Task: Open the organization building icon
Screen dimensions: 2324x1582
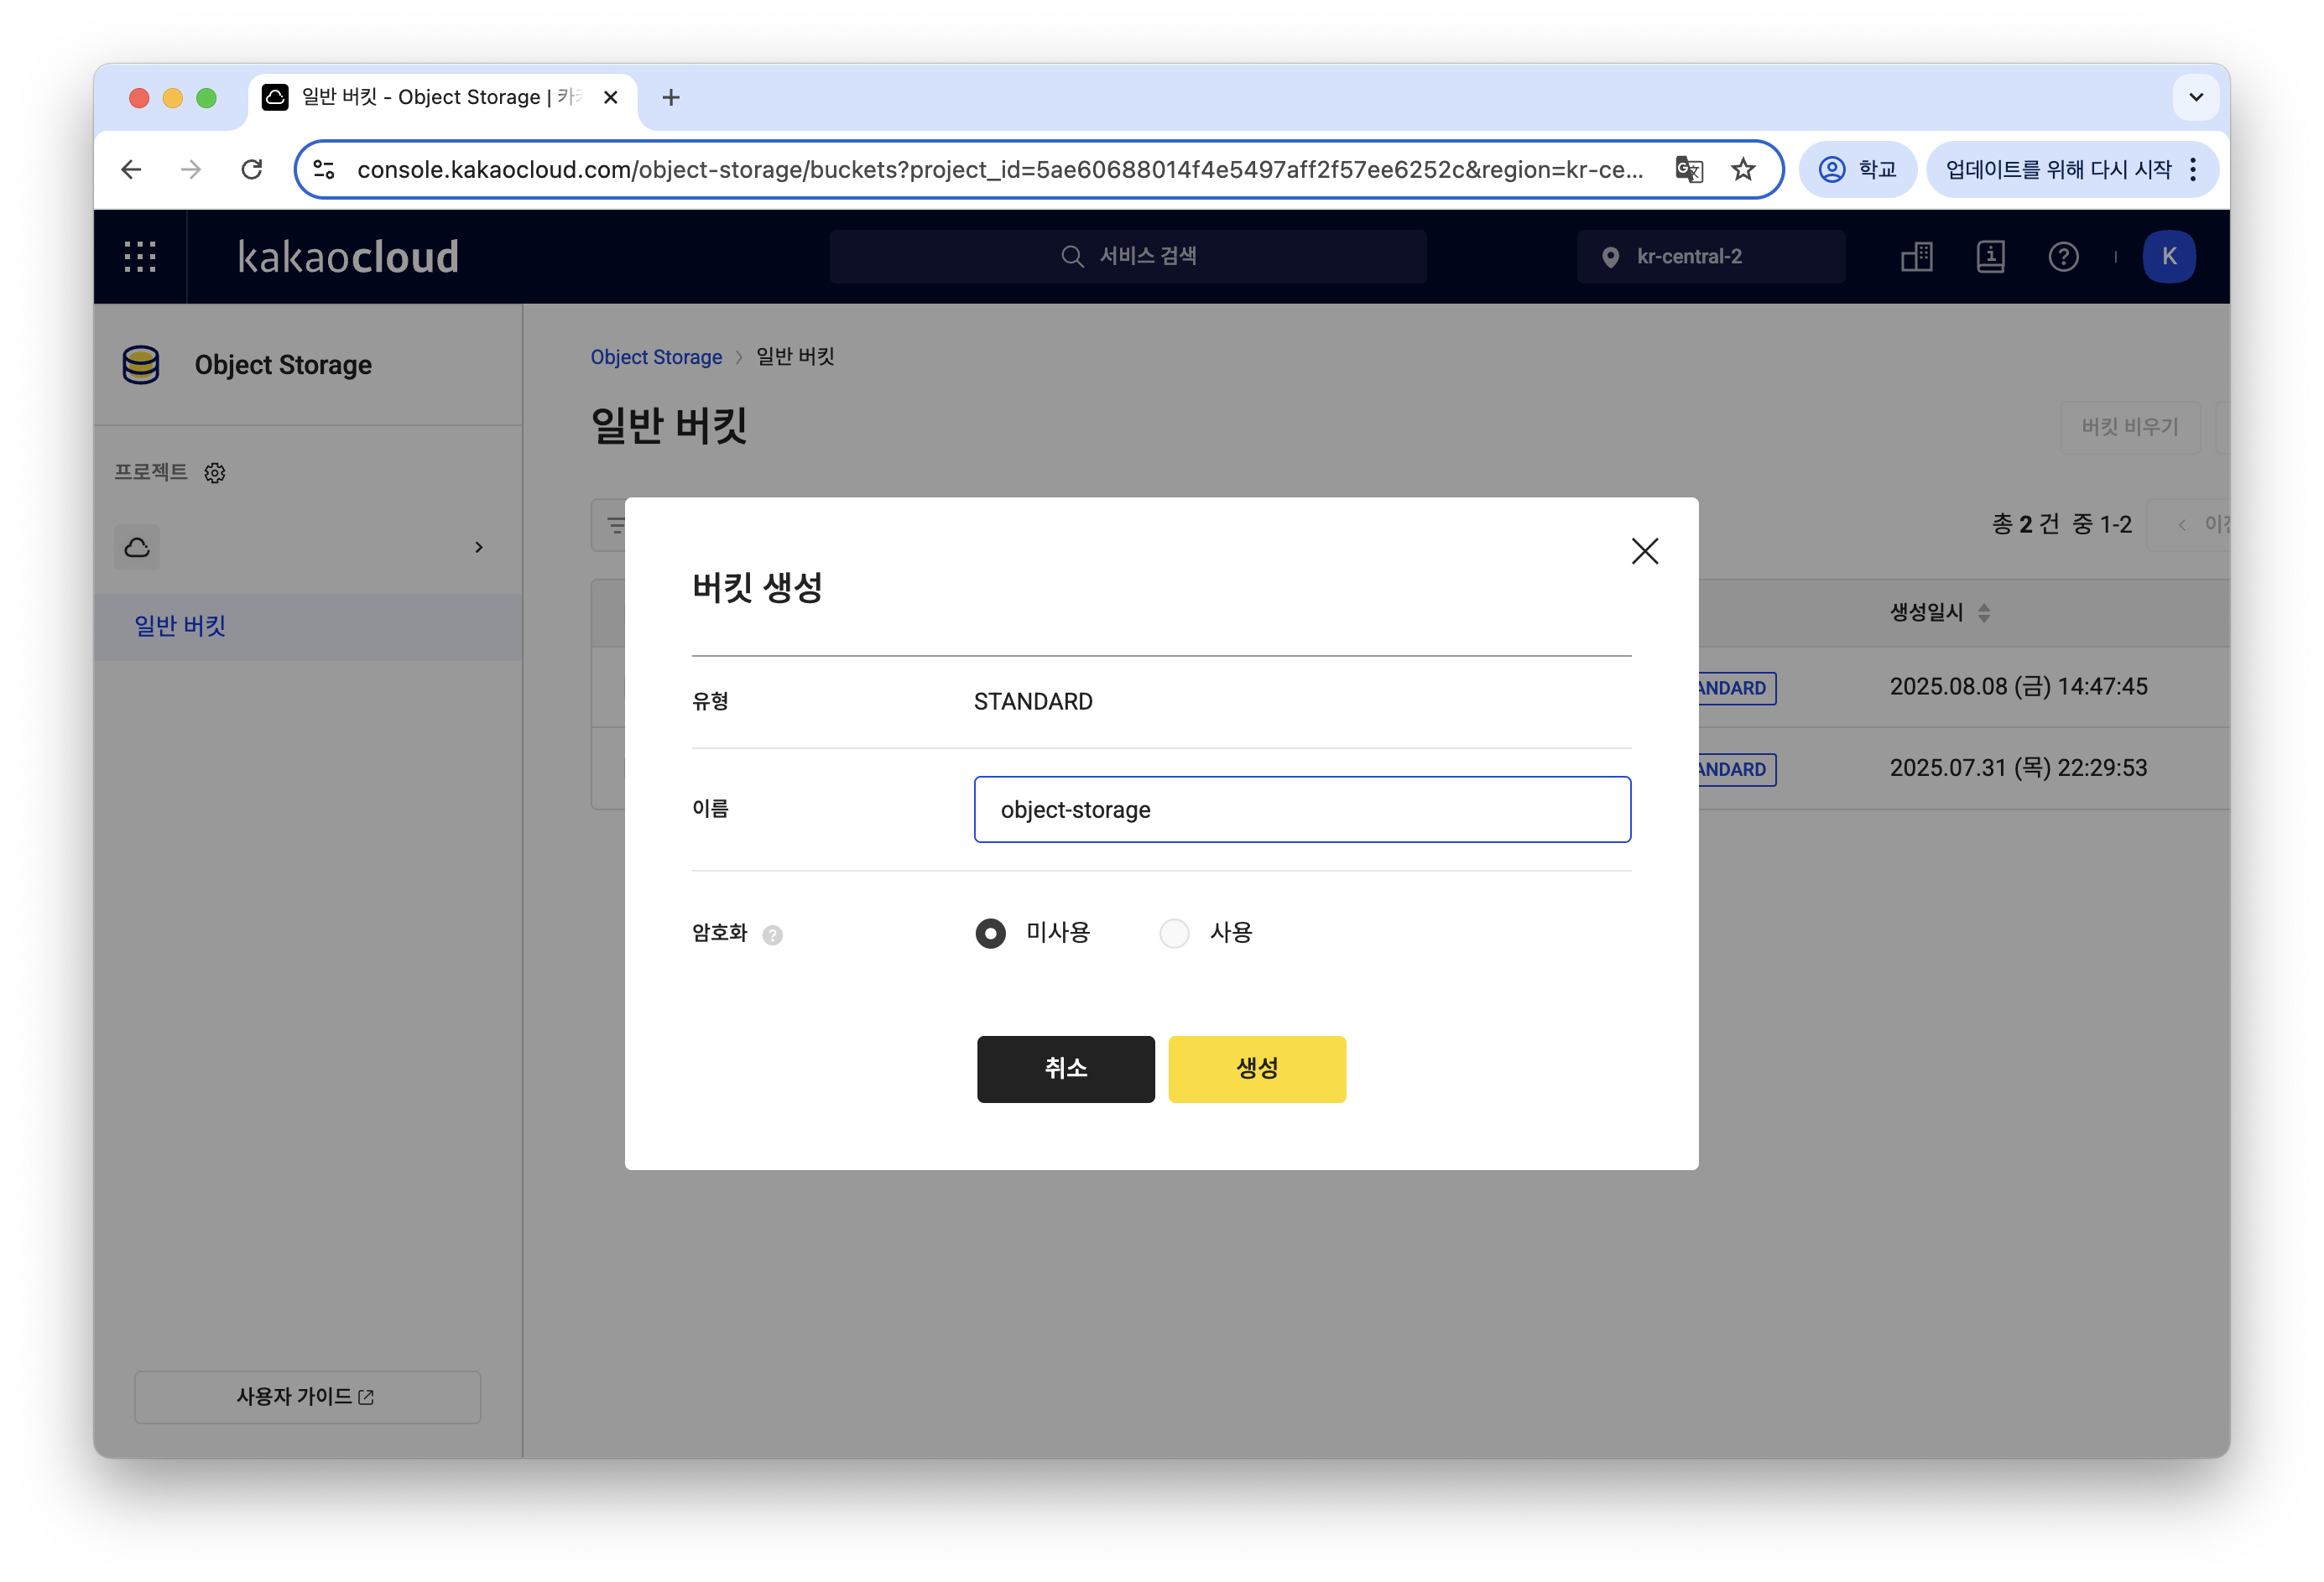Action: [x=1916, y=257]
